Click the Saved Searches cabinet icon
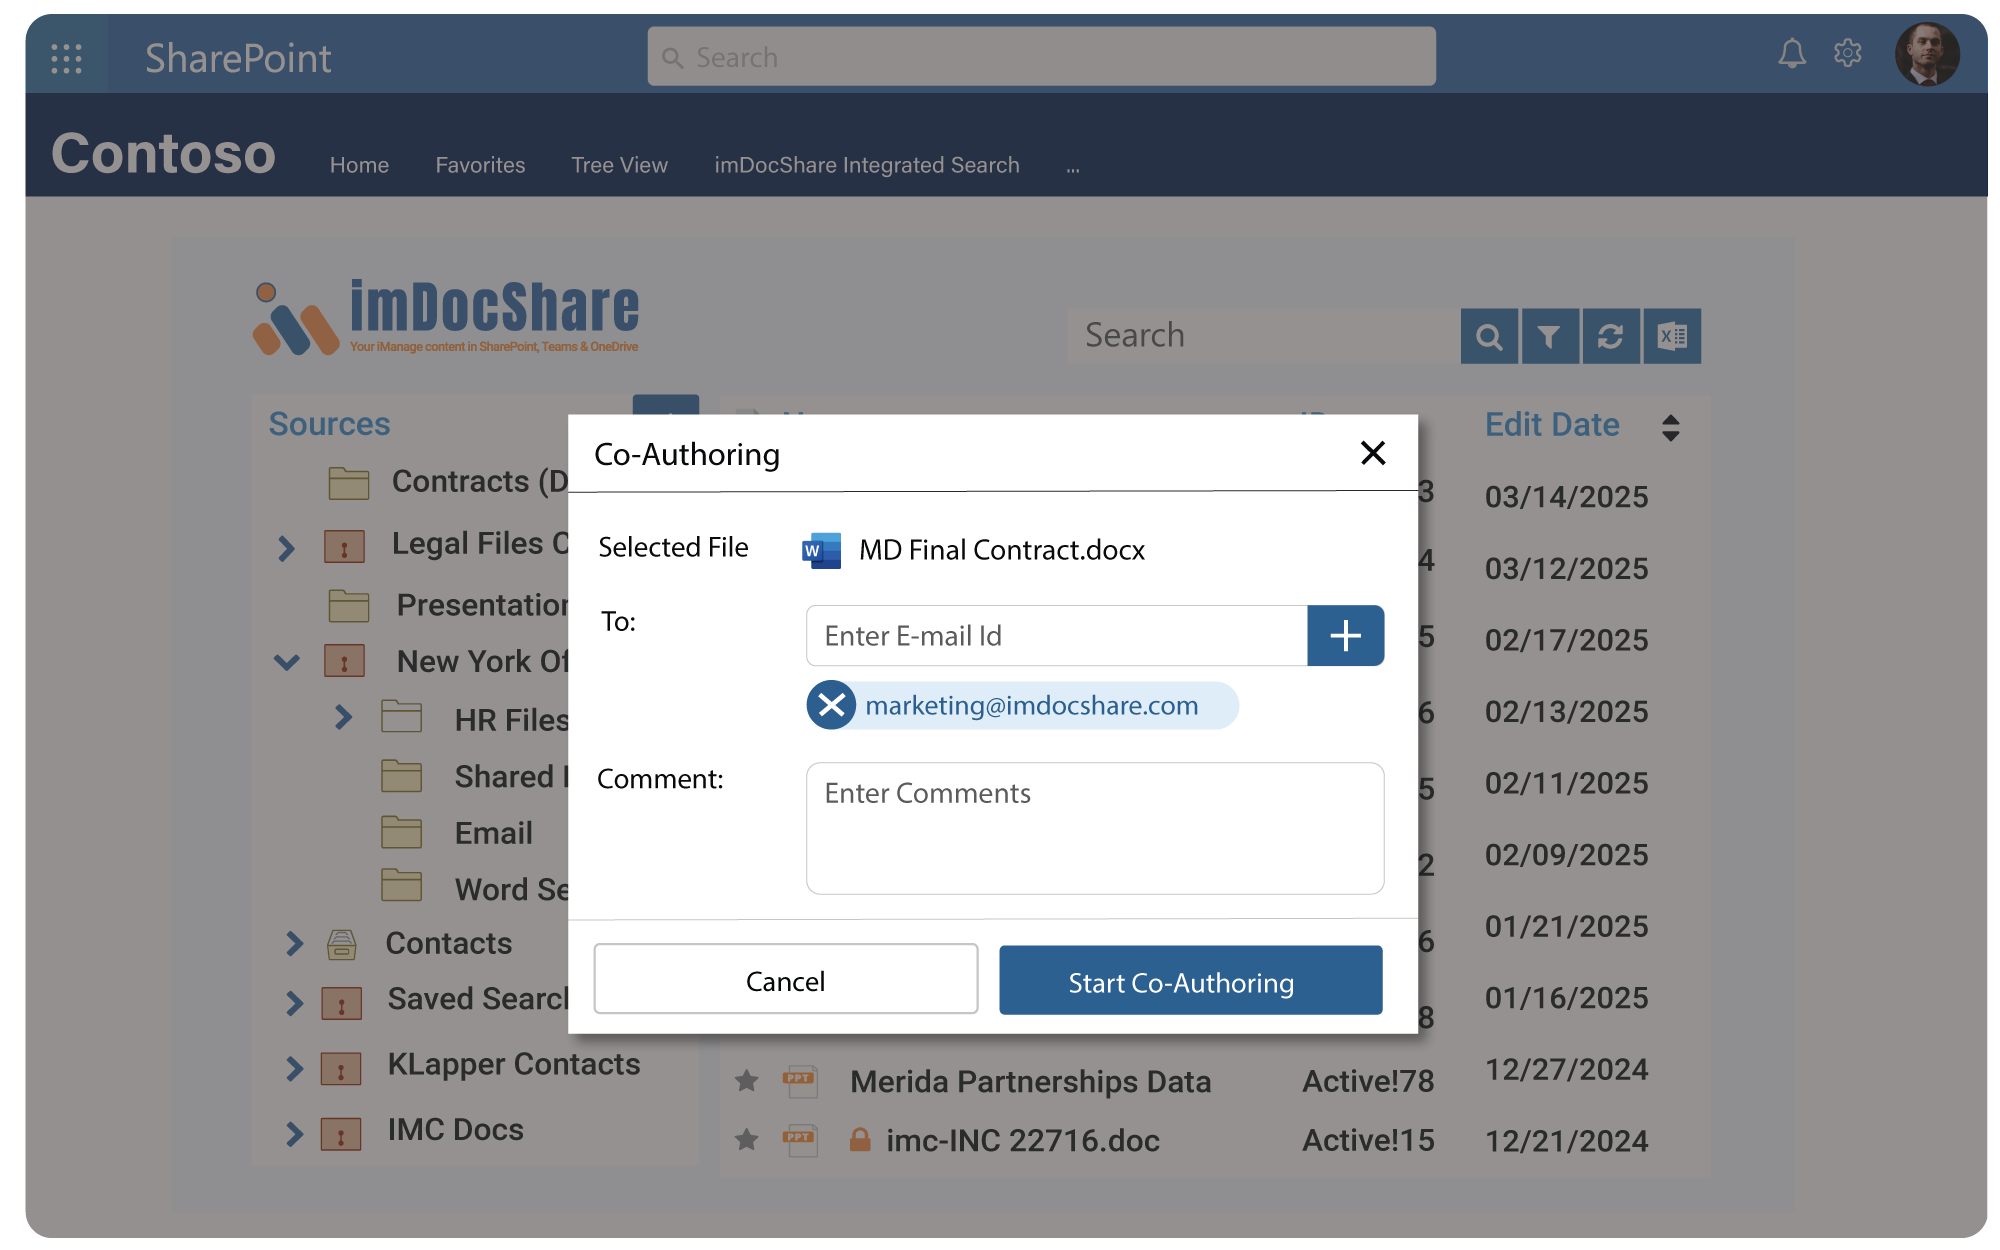The width and height of the screenshot is (2000, 1250). click(341, 1003)
